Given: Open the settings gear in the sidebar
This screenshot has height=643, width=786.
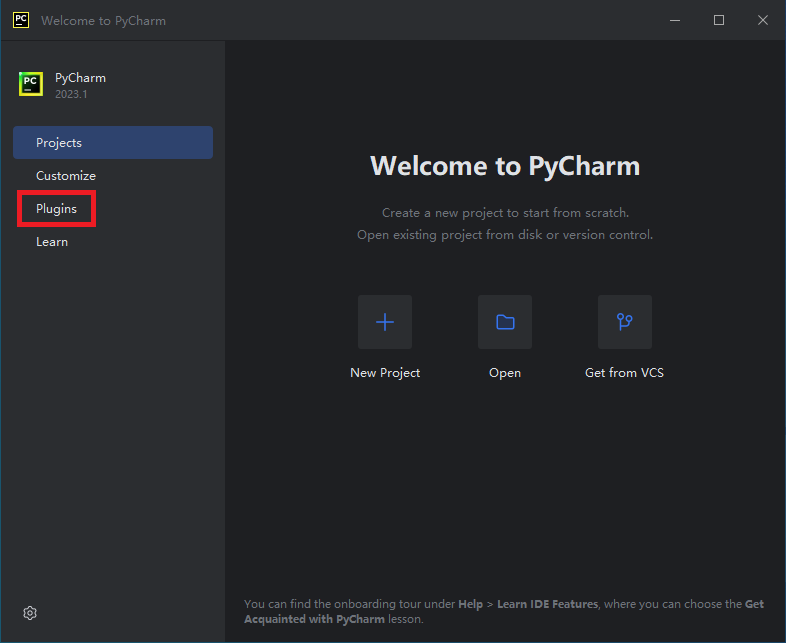Looking at the screenshot, I should pos(30,613).
